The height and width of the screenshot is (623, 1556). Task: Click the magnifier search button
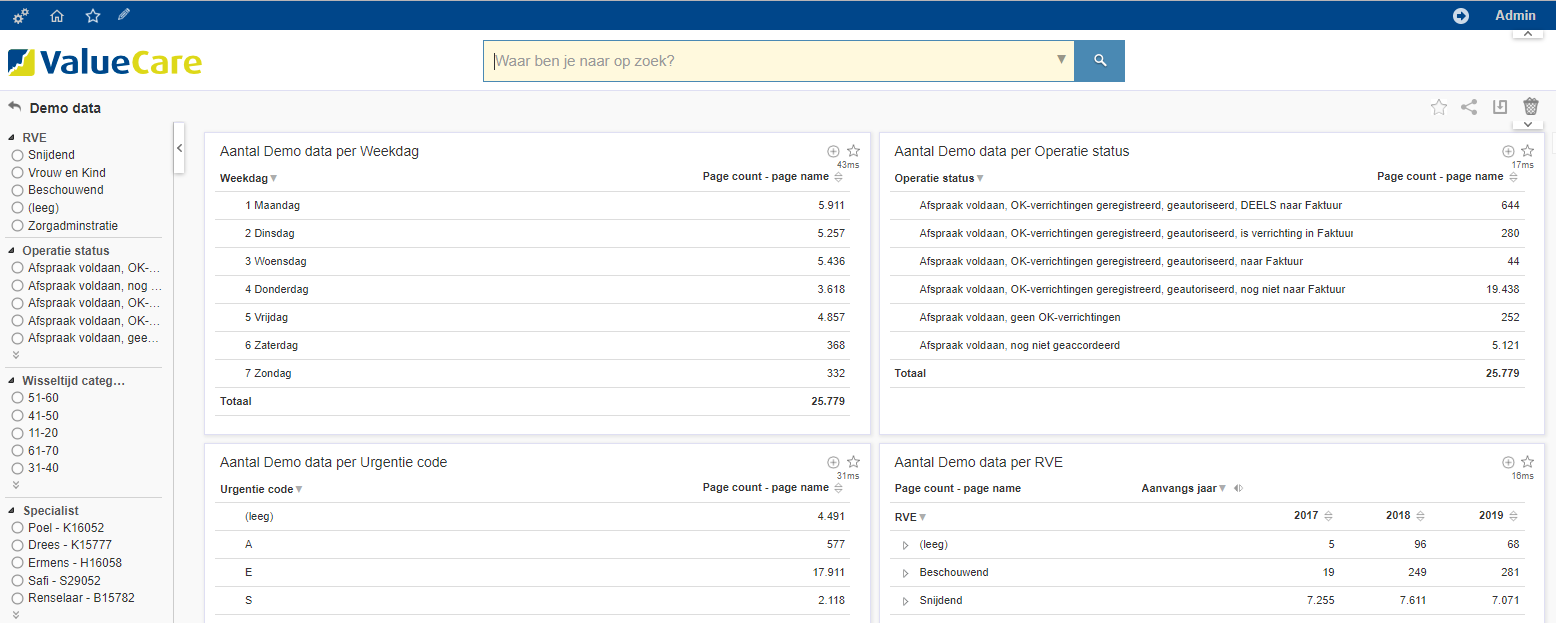click(1099, 61)
